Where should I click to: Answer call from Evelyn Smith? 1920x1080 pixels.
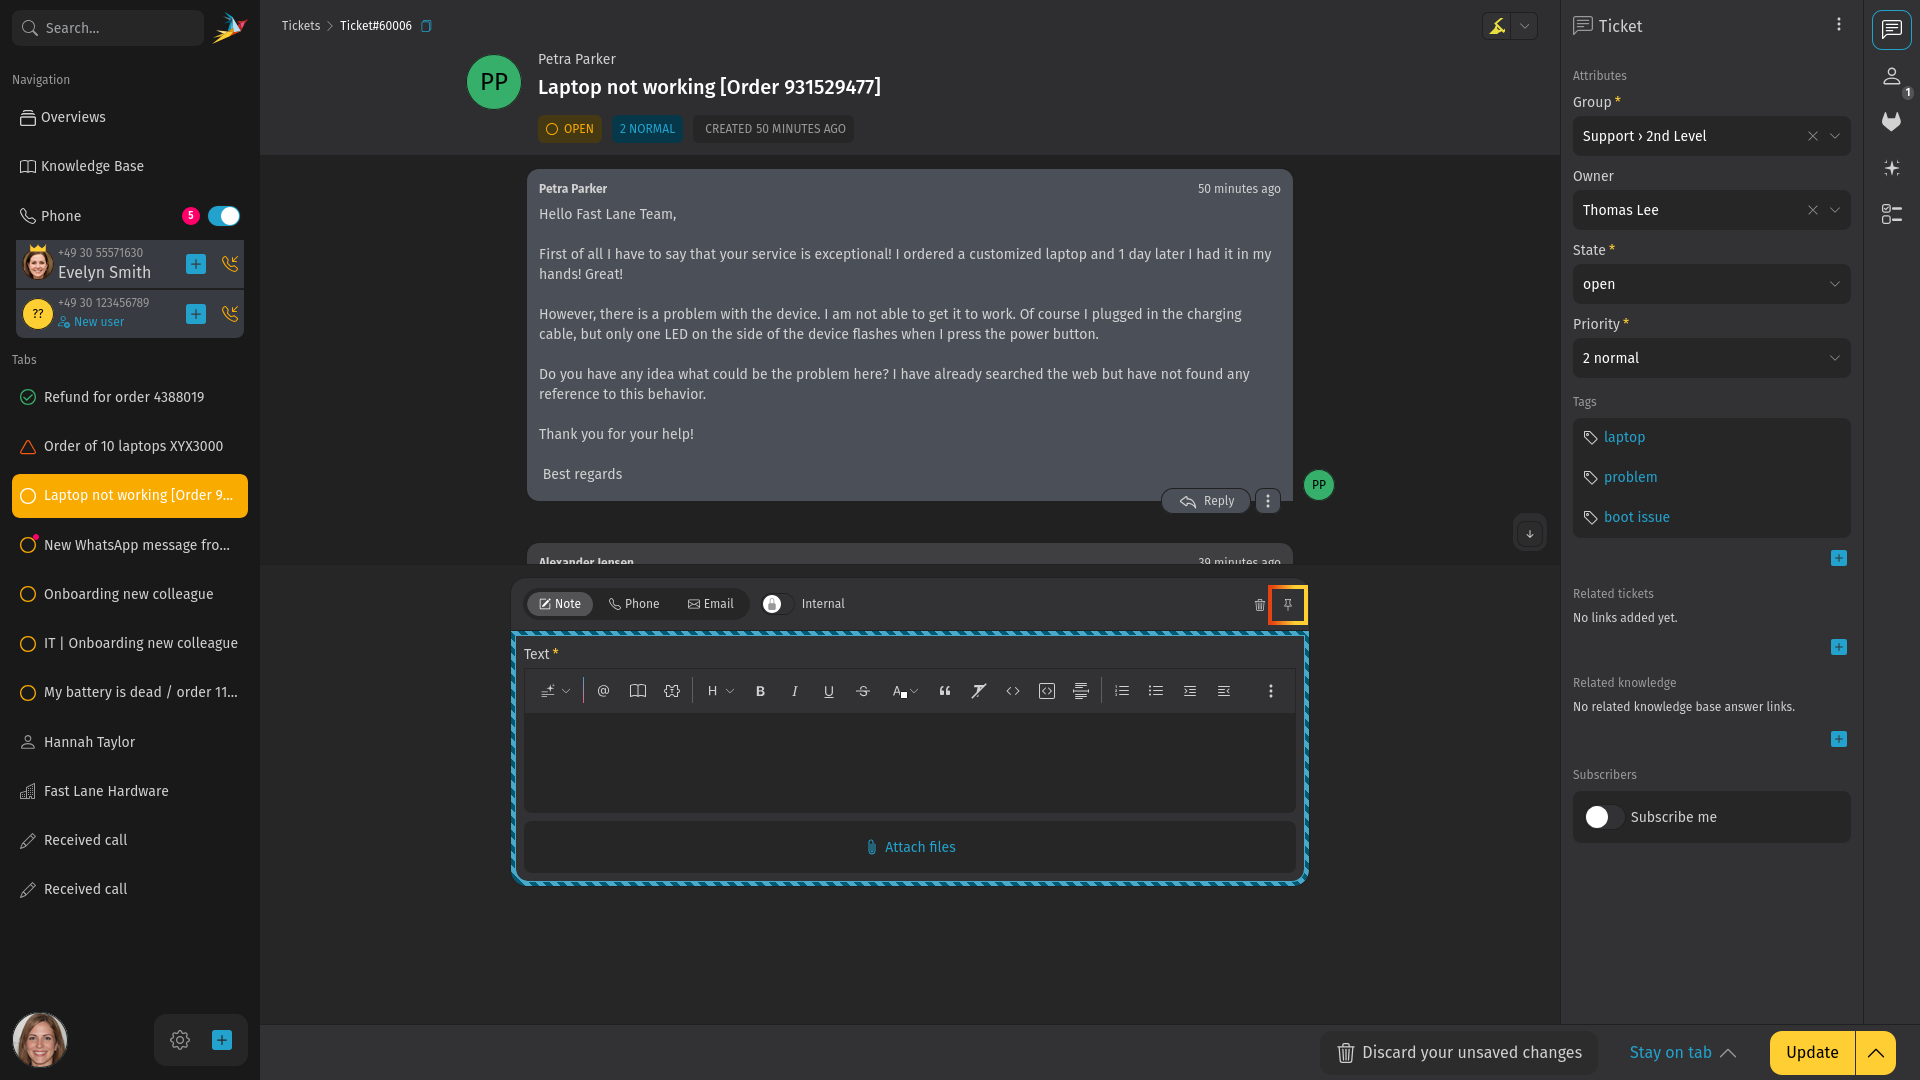point(230,264)
